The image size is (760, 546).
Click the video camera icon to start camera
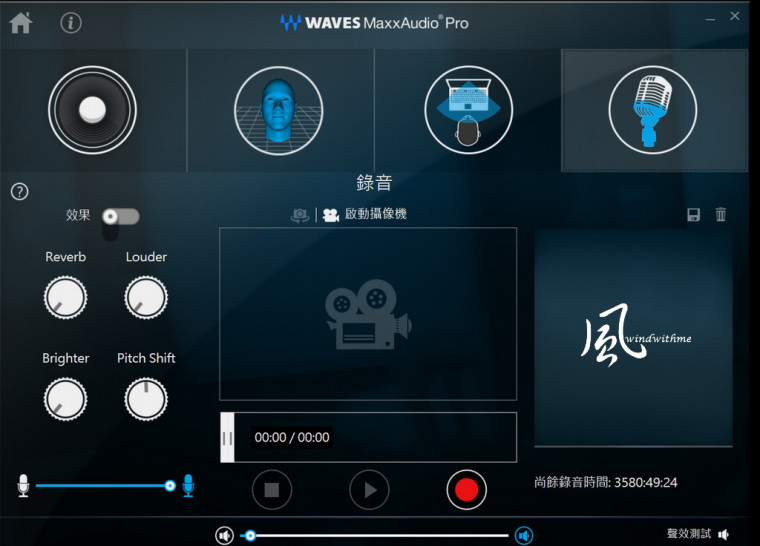tap(331, 215)
